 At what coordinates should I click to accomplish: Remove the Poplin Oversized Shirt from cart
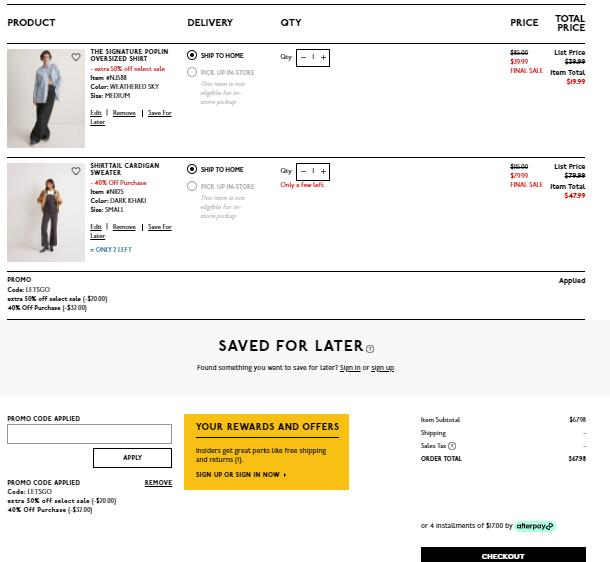click(124, 113)
